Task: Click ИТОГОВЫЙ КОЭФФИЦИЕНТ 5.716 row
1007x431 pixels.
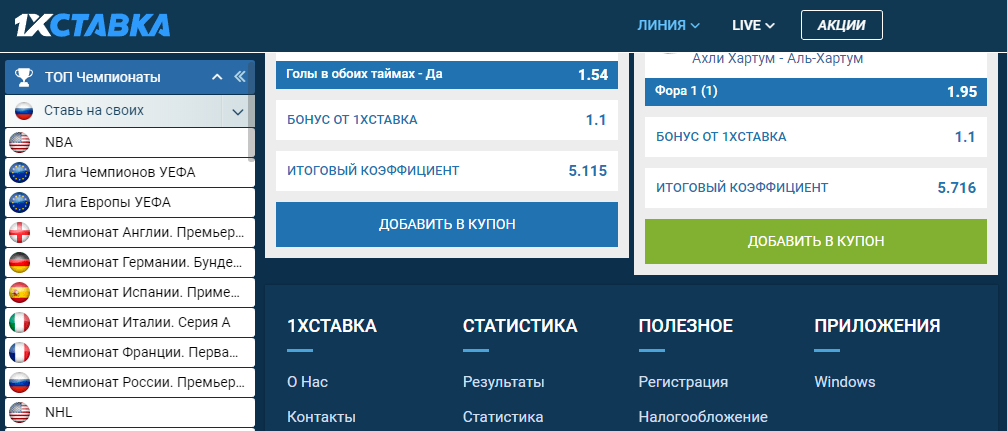Action: [816, 188]
